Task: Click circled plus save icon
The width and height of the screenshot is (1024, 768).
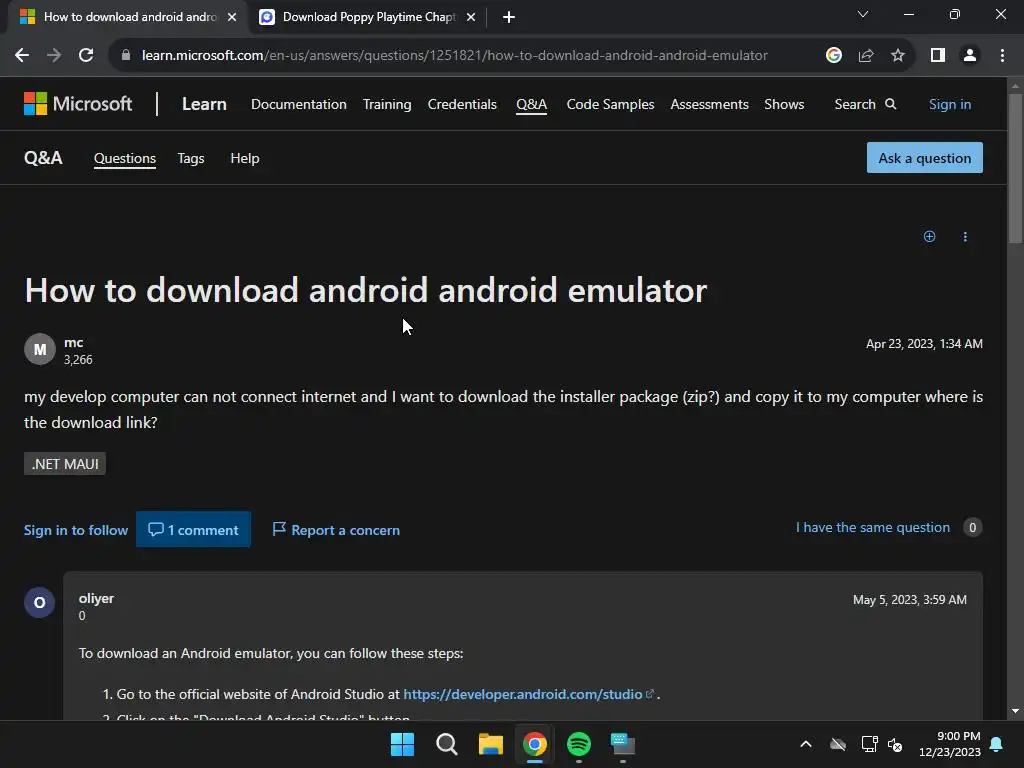Action: 929,236
